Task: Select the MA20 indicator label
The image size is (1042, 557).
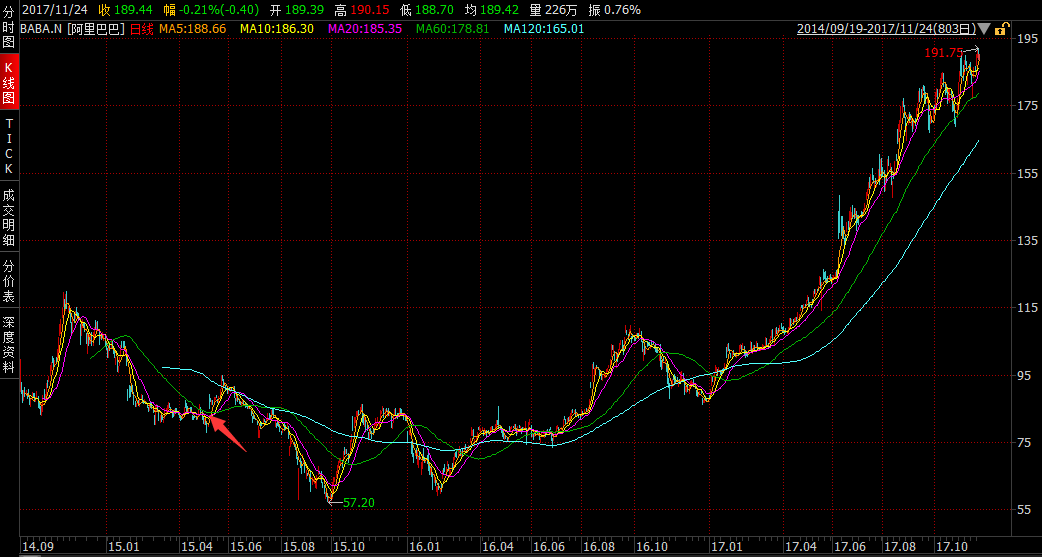Action: click(x=365, y=29)
